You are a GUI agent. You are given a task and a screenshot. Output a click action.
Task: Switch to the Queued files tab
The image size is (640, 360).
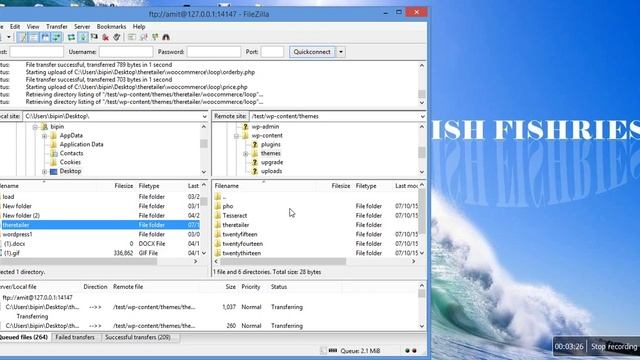24,338
